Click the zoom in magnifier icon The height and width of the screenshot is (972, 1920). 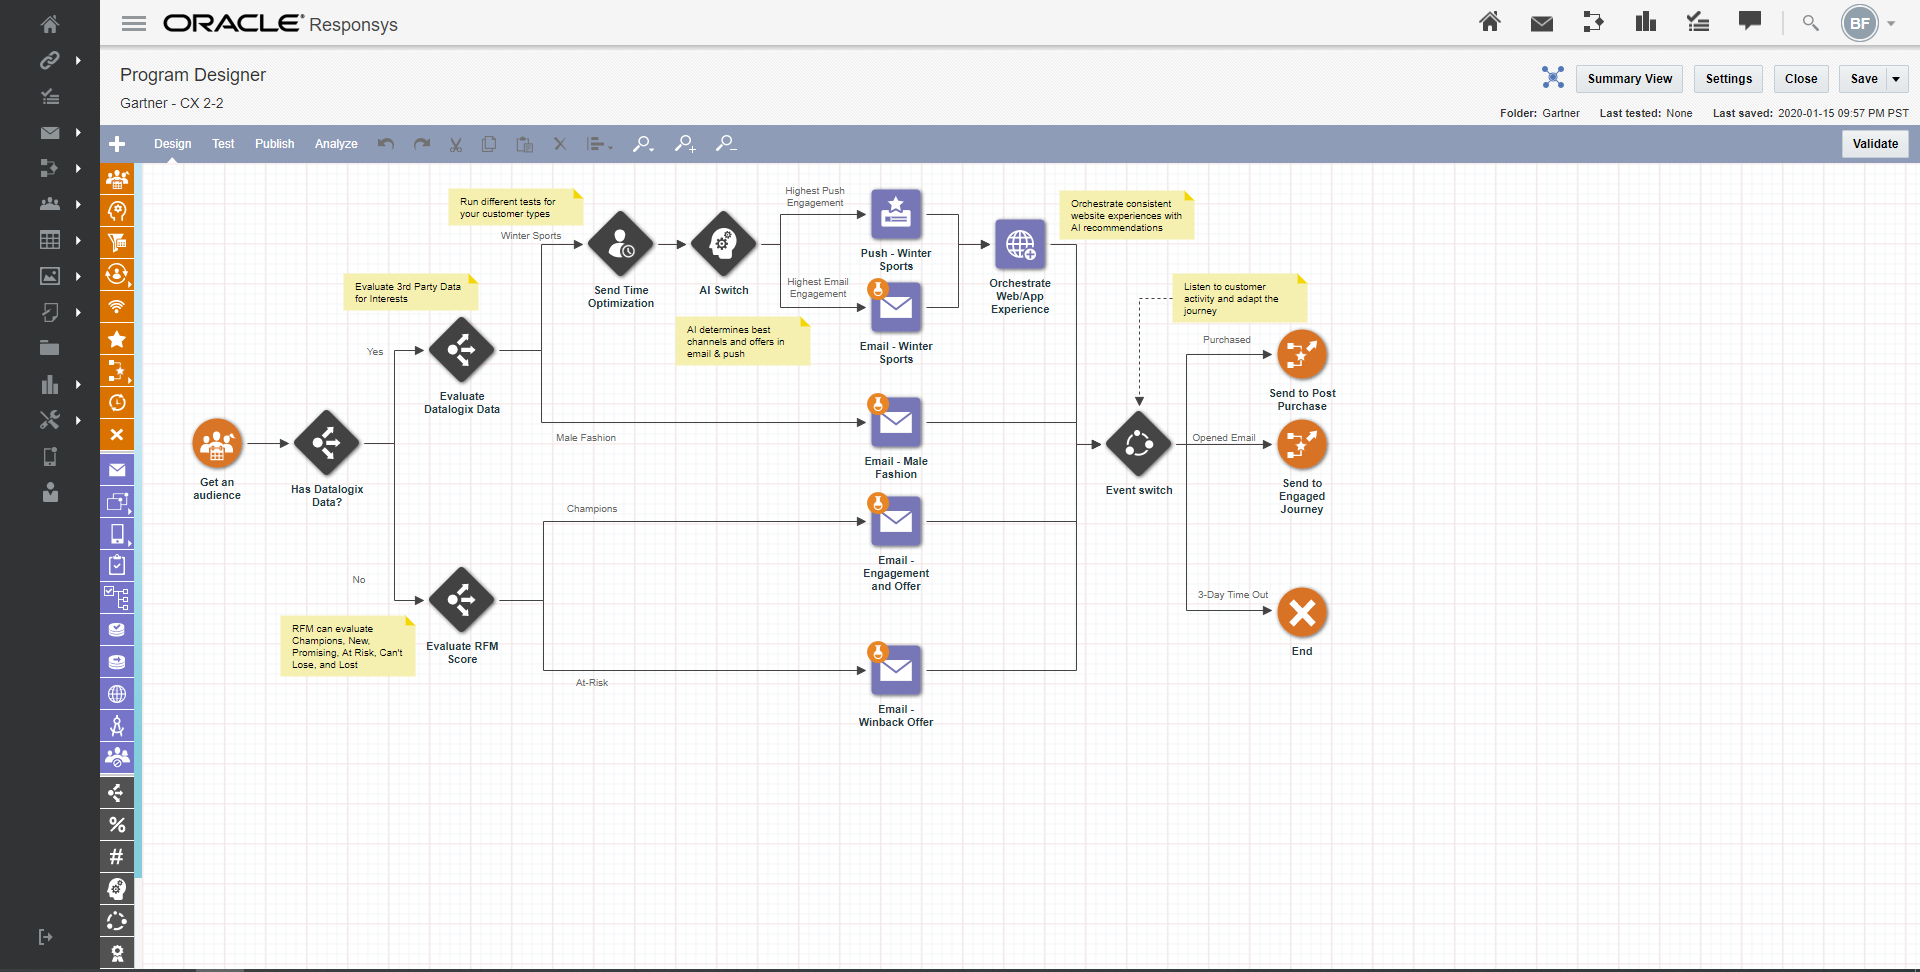click(685, 144)
